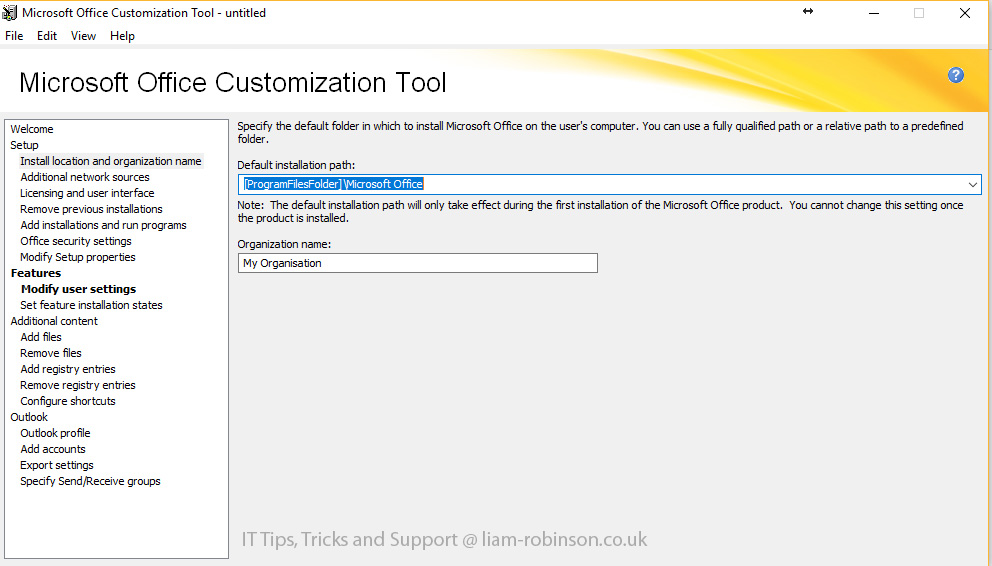Open Add installations and run programs
Screen dimensions: 992x566
(x=103, y=225)
